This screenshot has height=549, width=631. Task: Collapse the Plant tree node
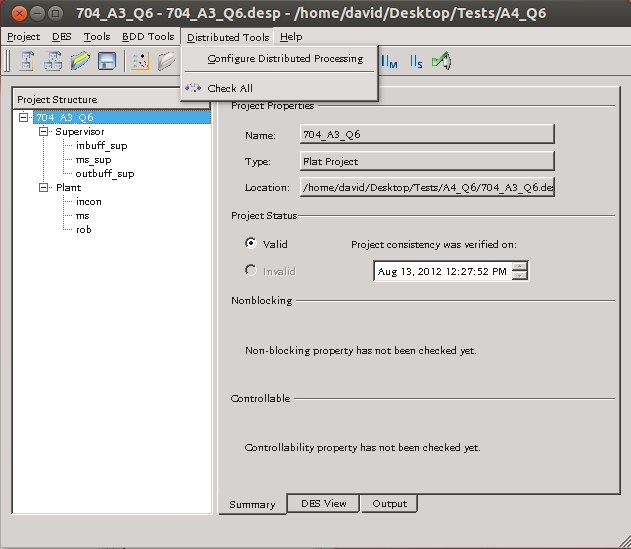[44, 188]
